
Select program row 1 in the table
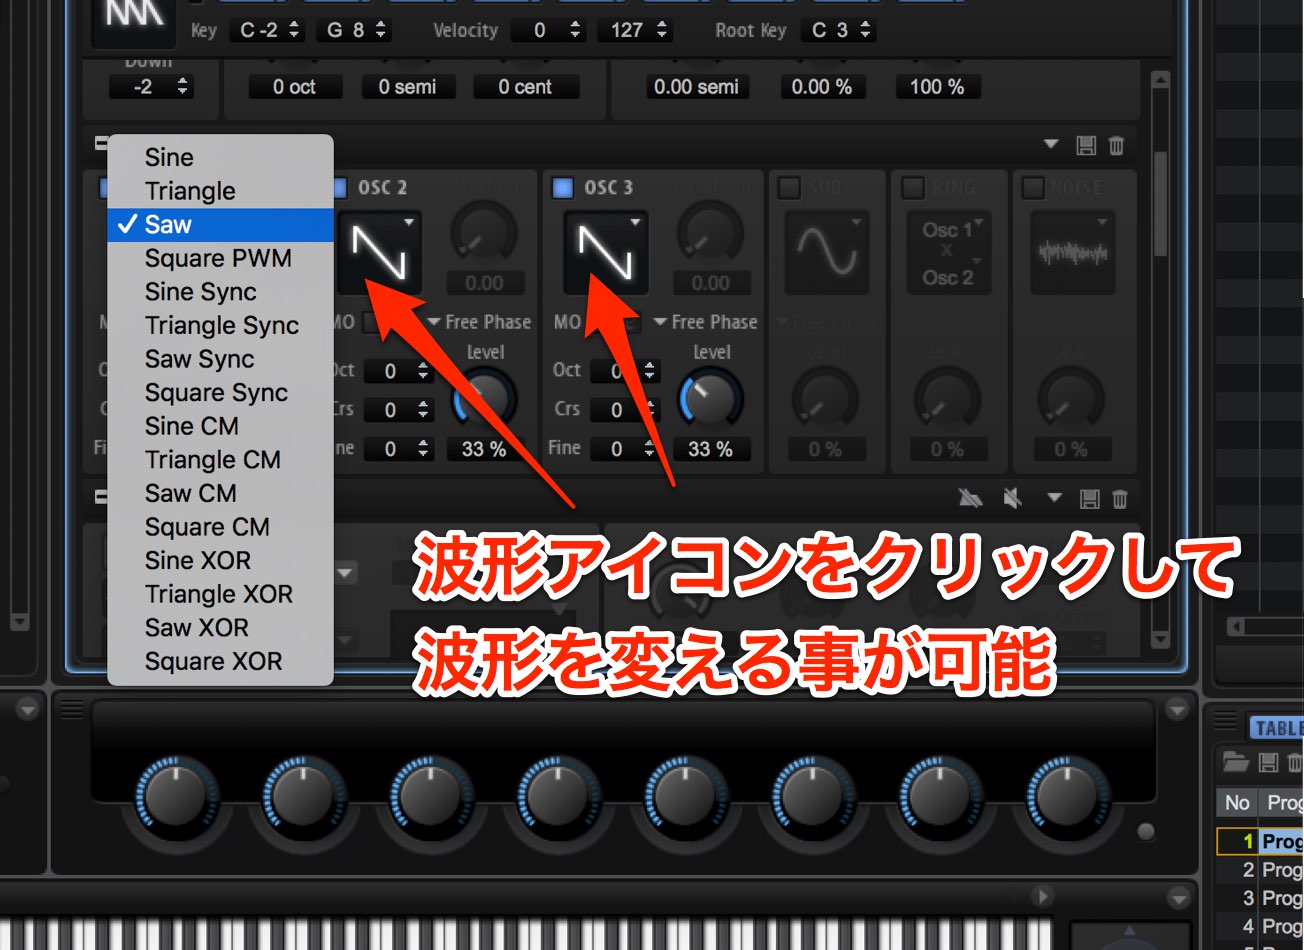pos(1260,841)
